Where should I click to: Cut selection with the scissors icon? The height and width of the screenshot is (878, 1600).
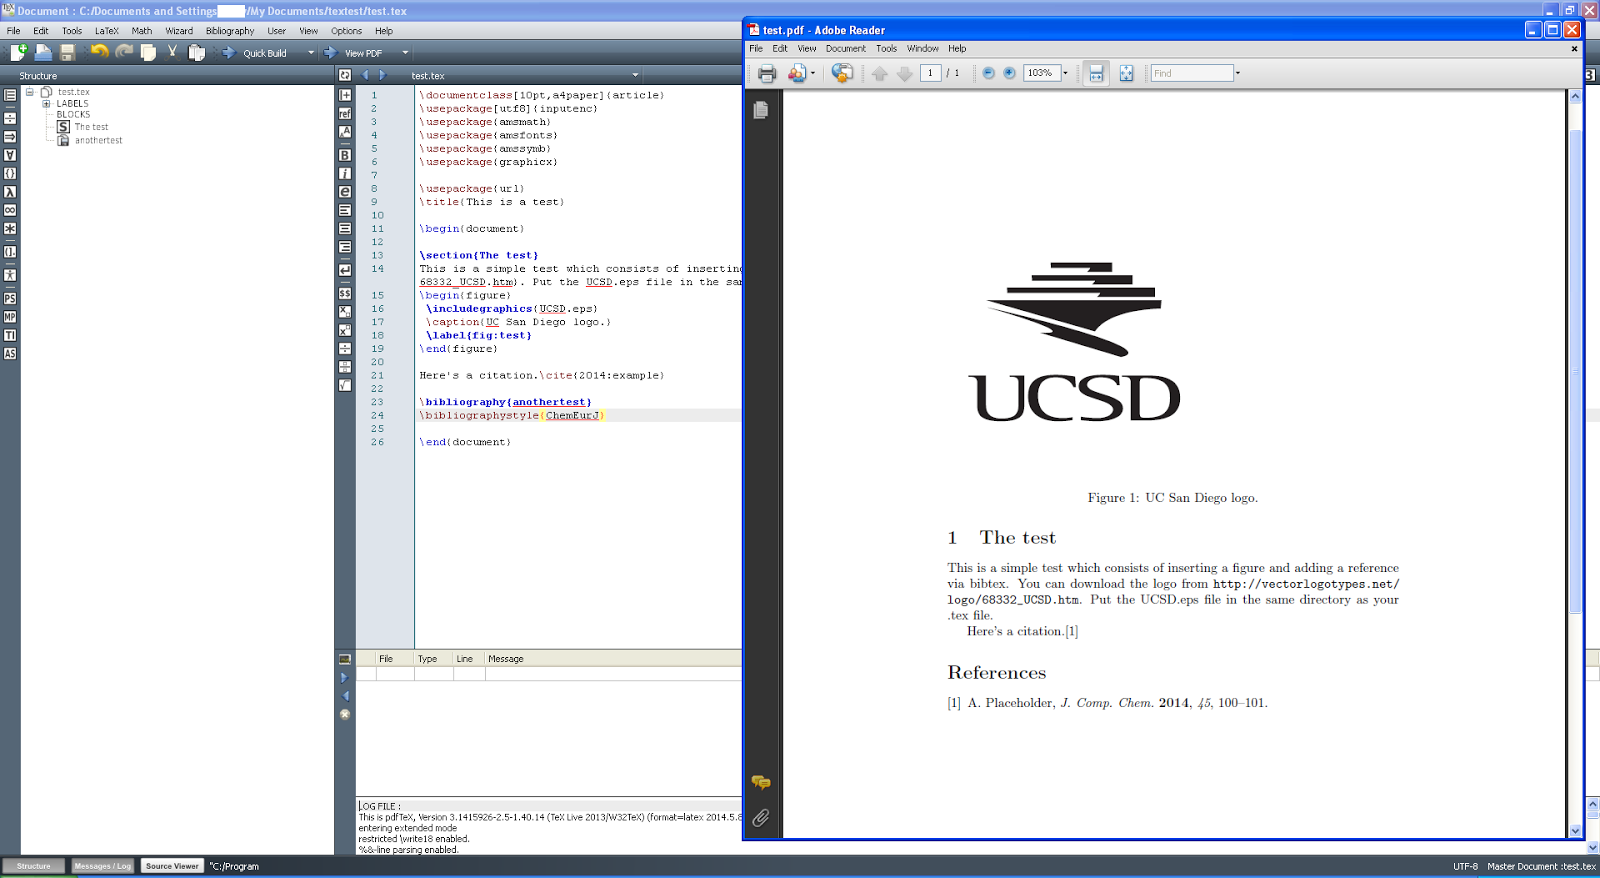click(x=172, y=52)
